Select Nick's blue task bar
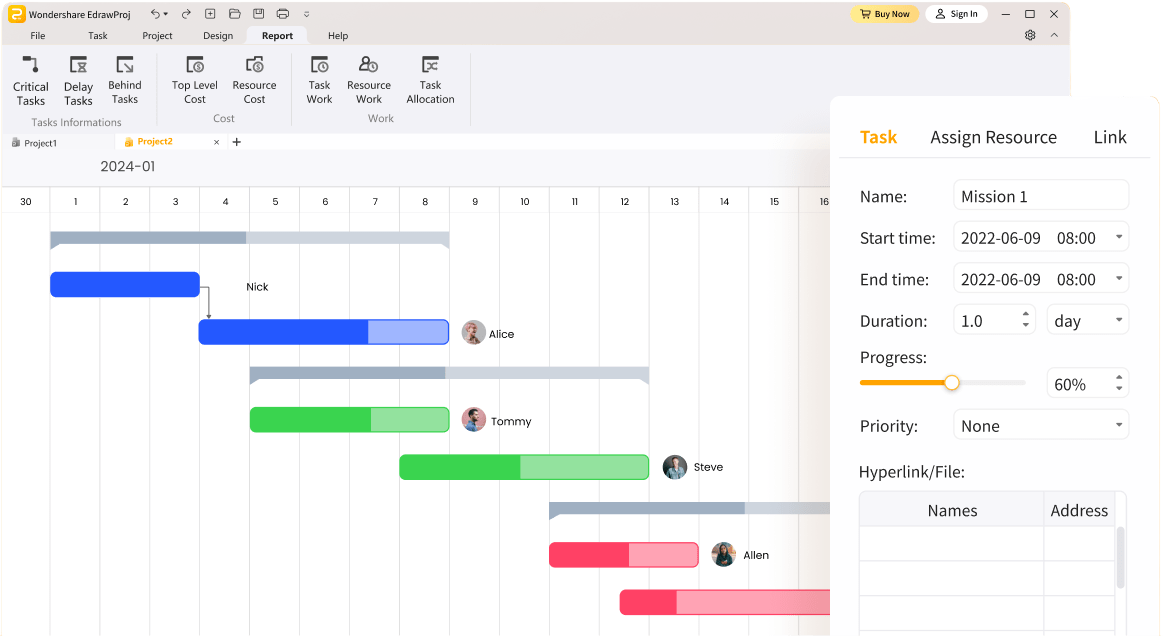Viewport: 1163px width, 636px height. [x=125, y=284]
